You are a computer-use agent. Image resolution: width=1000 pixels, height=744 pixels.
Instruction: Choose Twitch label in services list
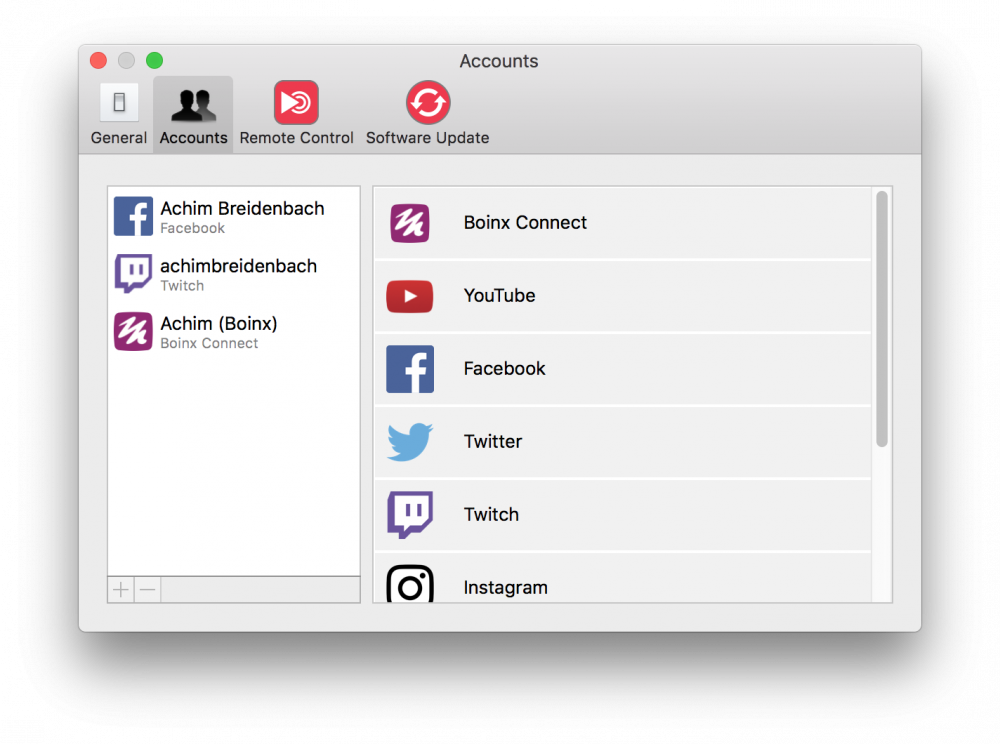(491, 514)
